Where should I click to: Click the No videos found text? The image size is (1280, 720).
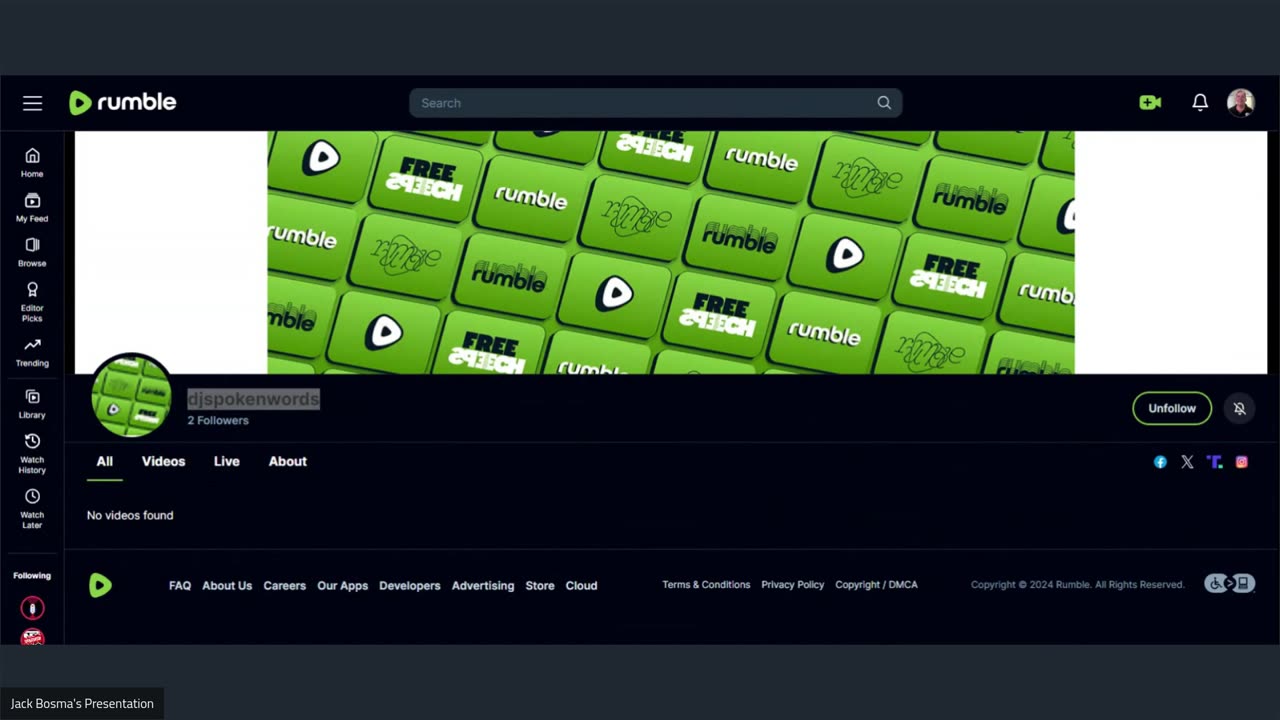click(x=130, y=515)
